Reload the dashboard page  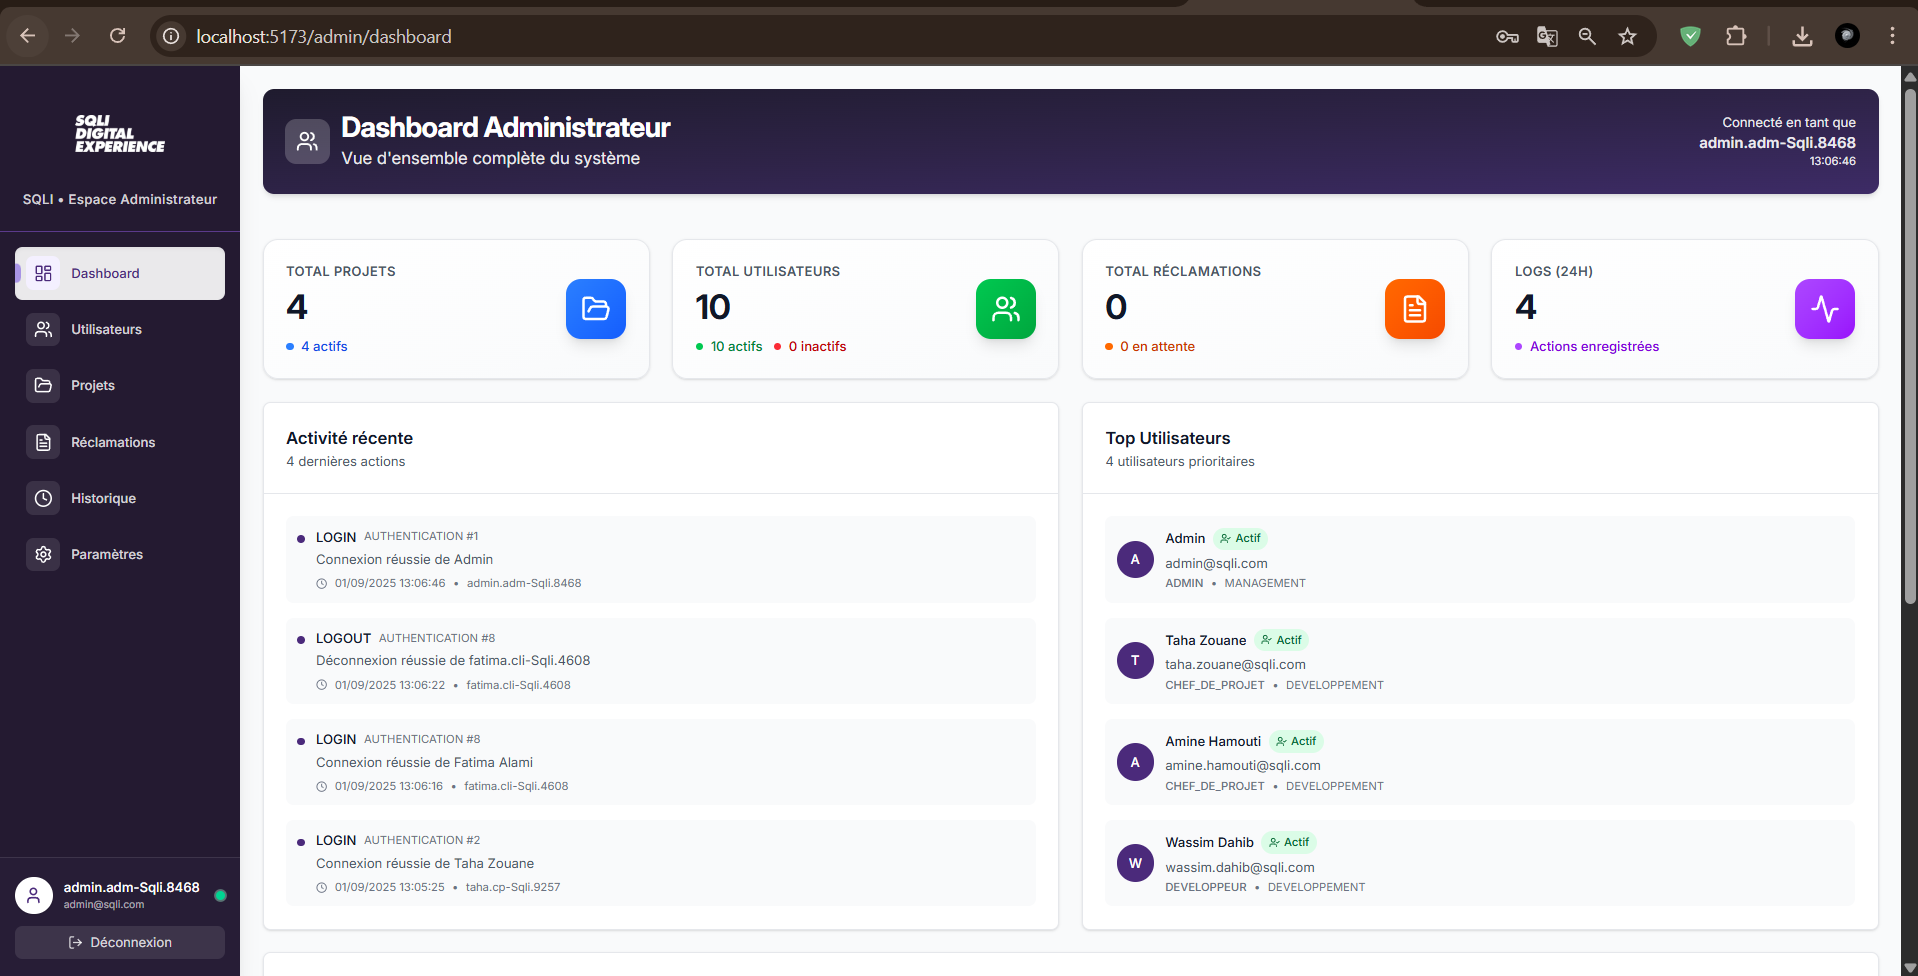coord(118,37)
